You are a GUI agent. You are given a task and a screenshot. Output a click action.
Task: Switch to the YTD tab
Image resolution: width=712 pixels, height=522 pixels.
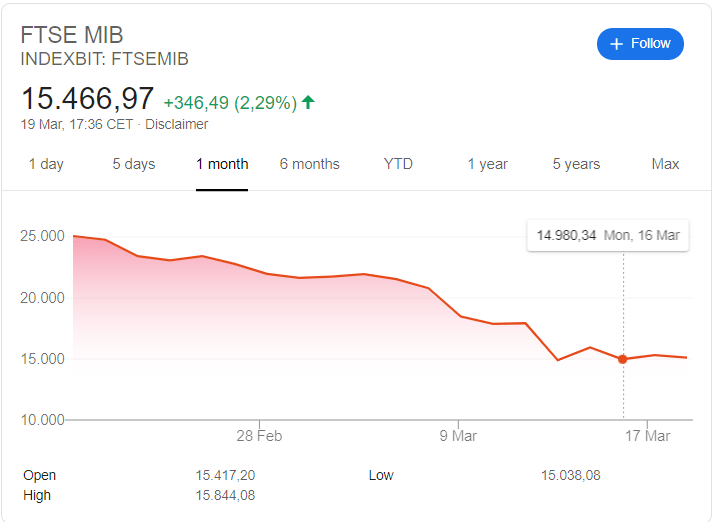point(398,164)
